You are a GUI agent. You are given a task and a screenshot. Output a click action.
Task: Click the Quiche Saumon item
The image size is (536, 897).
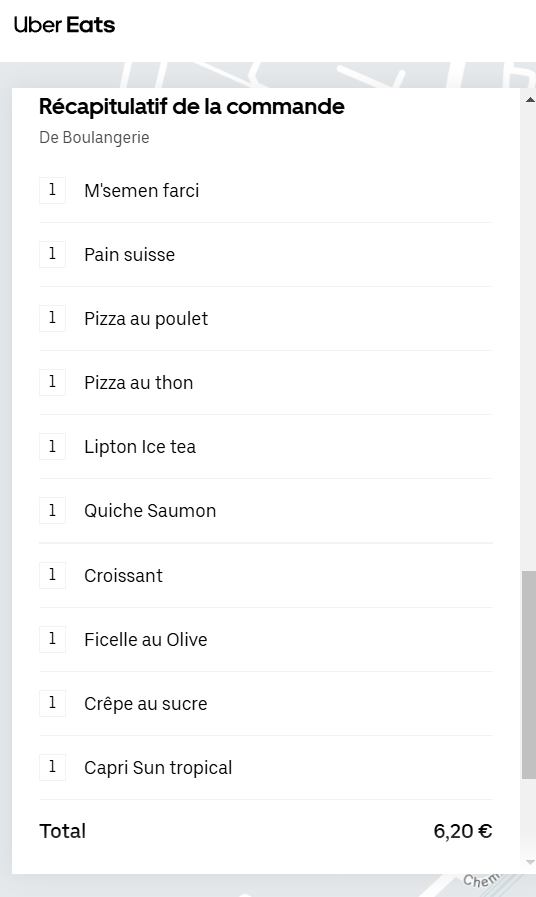(265, 511)
